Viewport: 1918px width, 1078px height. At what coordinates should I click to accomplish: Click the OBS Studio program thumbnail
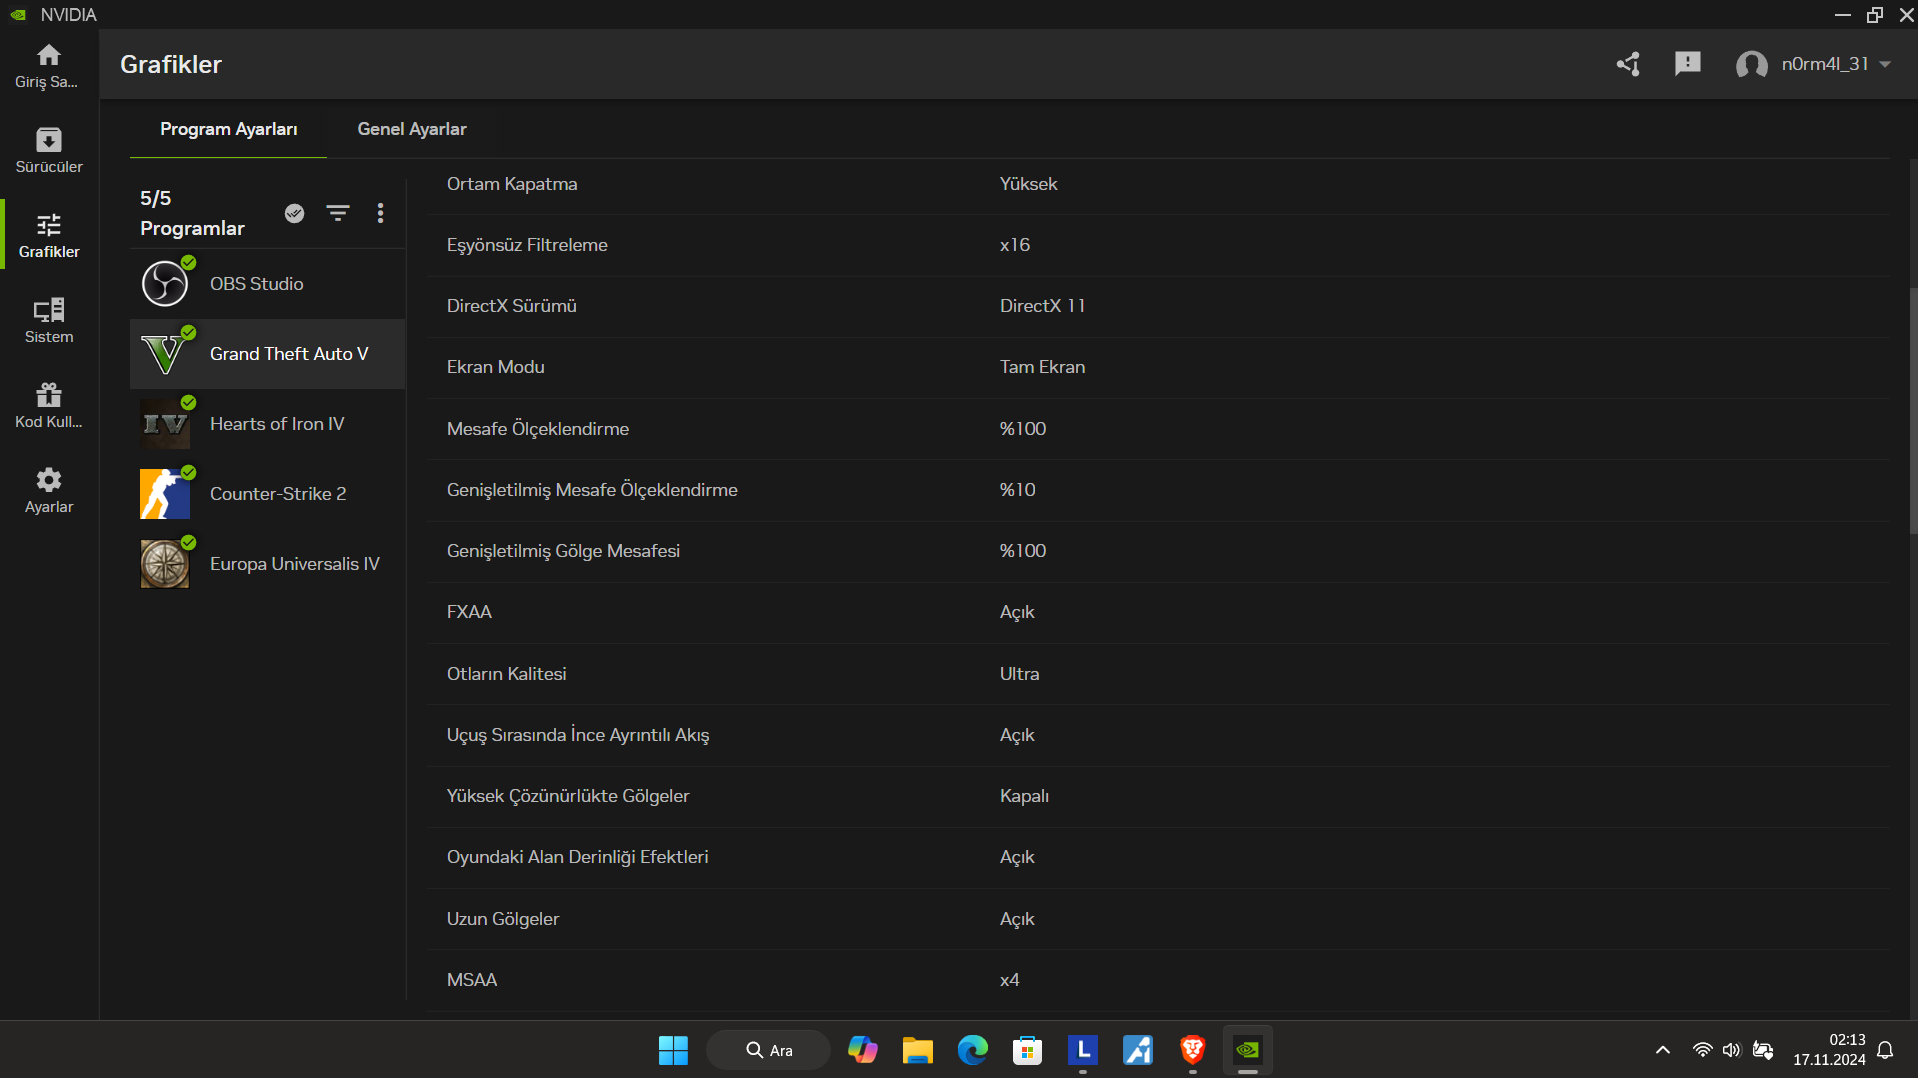[x=165, y=284]
